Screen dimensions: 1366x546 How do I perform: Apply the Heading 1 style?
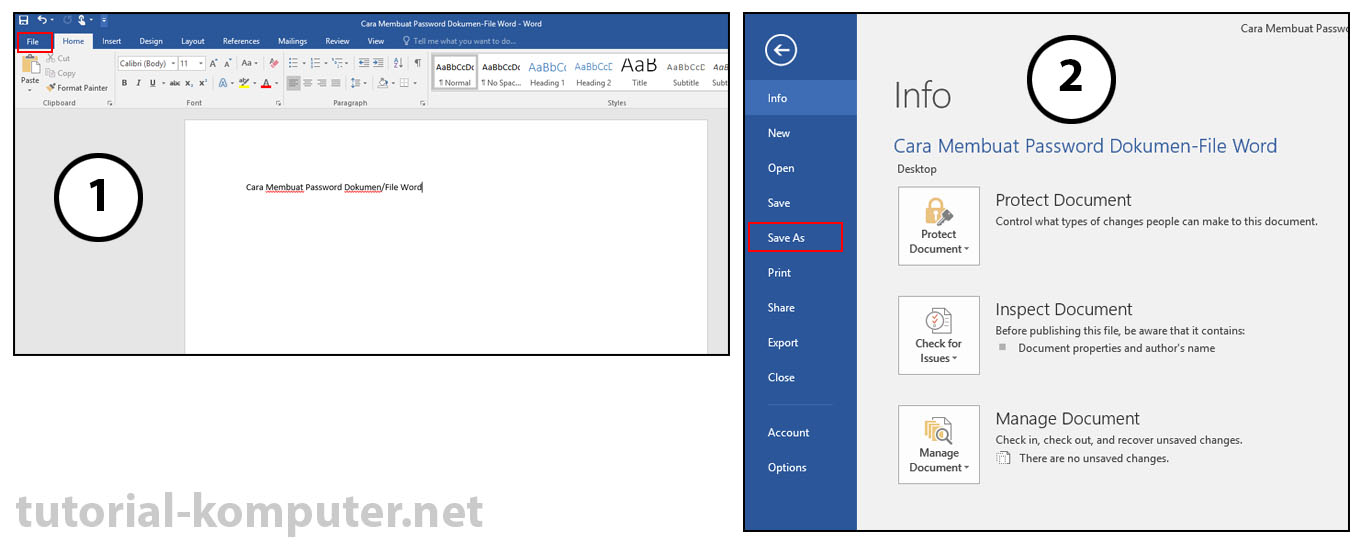tap(547, 73)
